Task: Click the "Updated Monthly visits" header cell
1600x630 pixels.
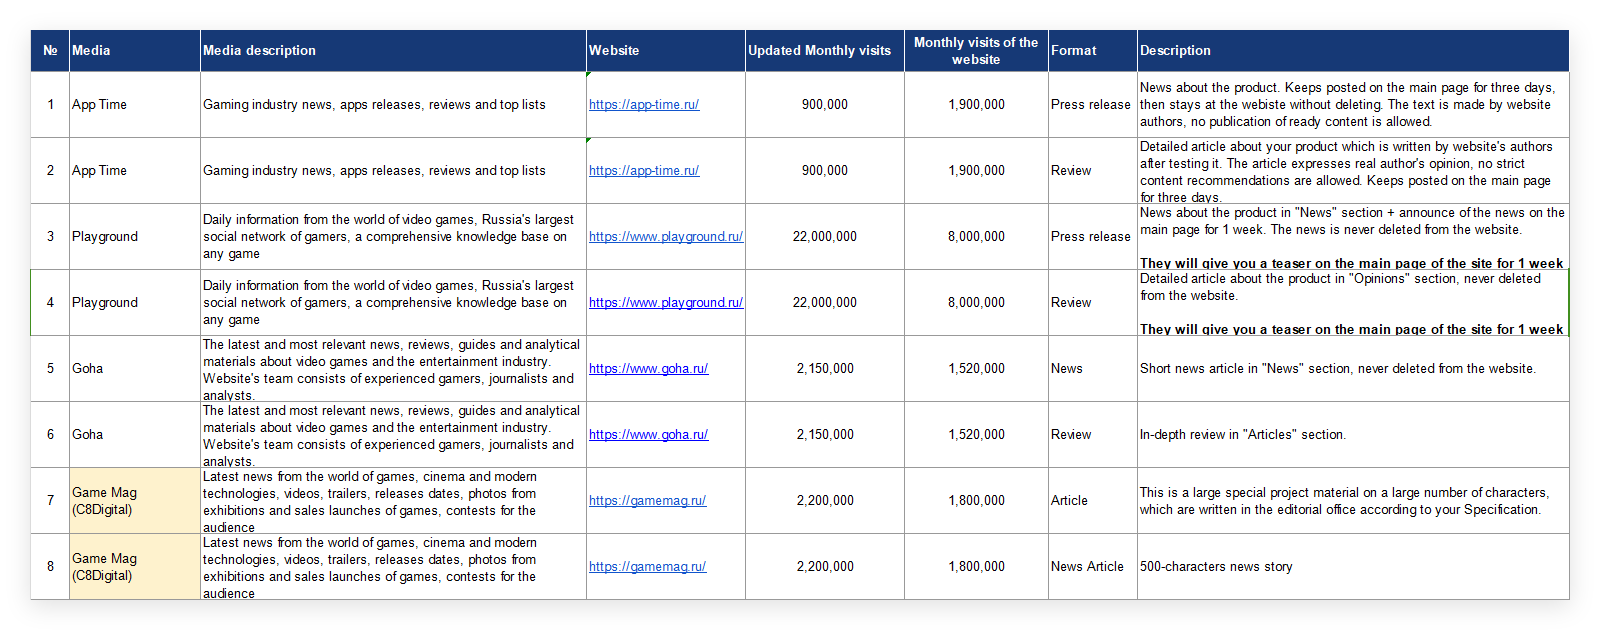Action: [824, 51]
